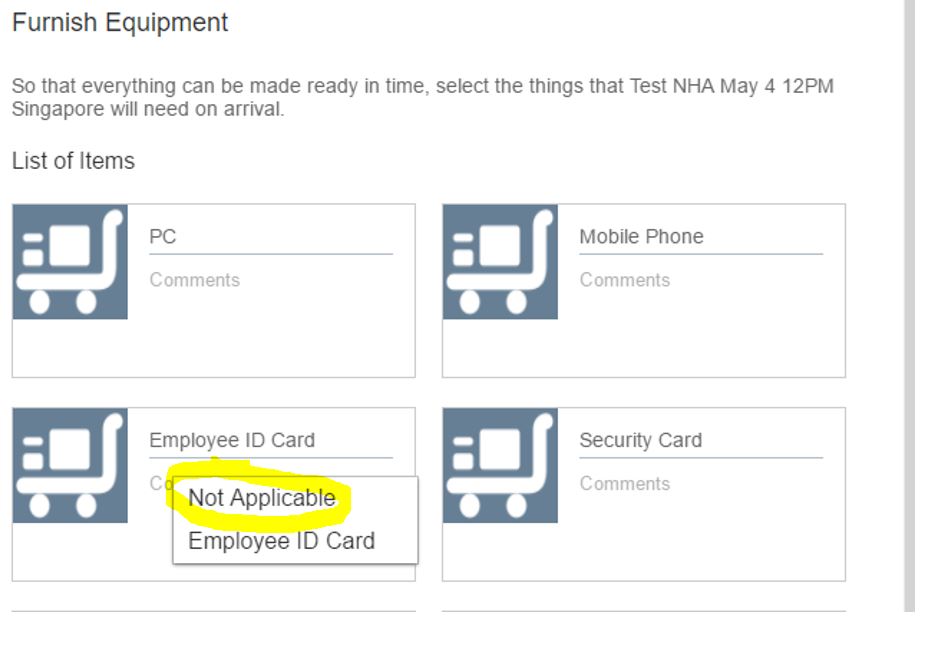Open the Security Card item dropdown
Screen dimensions: 933x647
coord(701,440)
